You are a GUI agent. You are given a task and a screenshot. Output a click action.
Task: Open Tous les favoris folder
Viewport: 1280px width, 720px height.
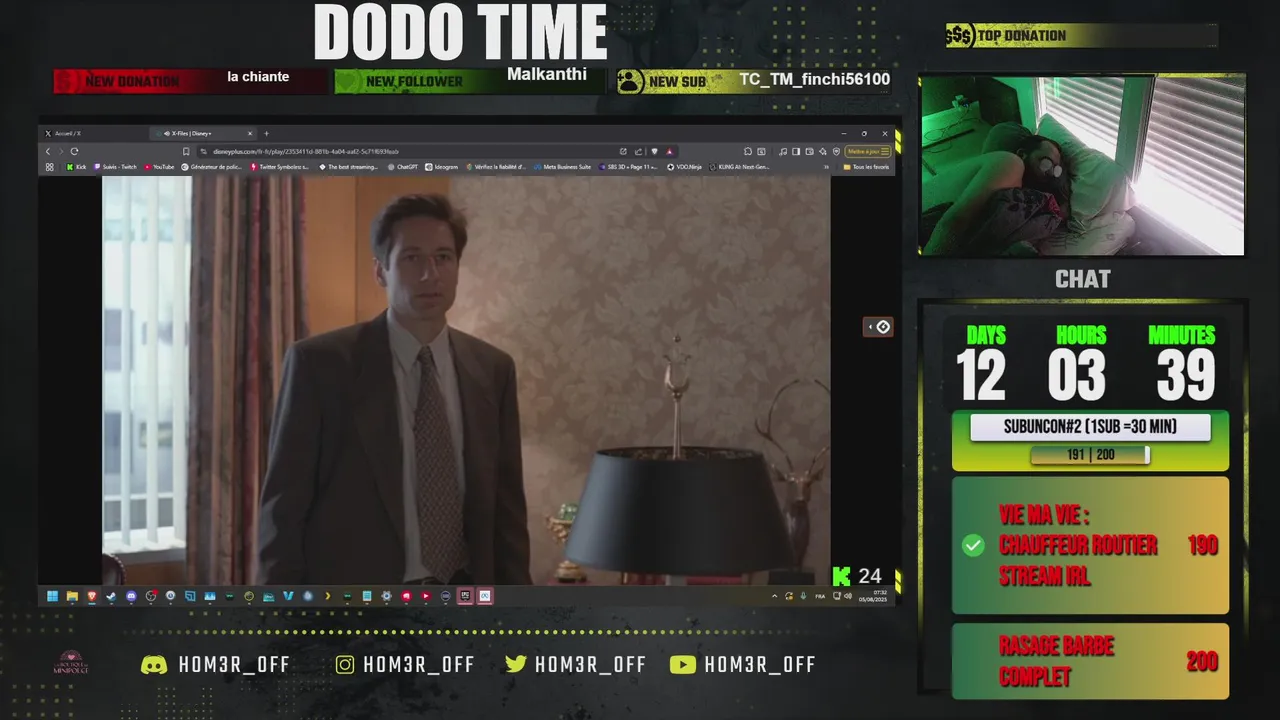click(x=866, y=167)
